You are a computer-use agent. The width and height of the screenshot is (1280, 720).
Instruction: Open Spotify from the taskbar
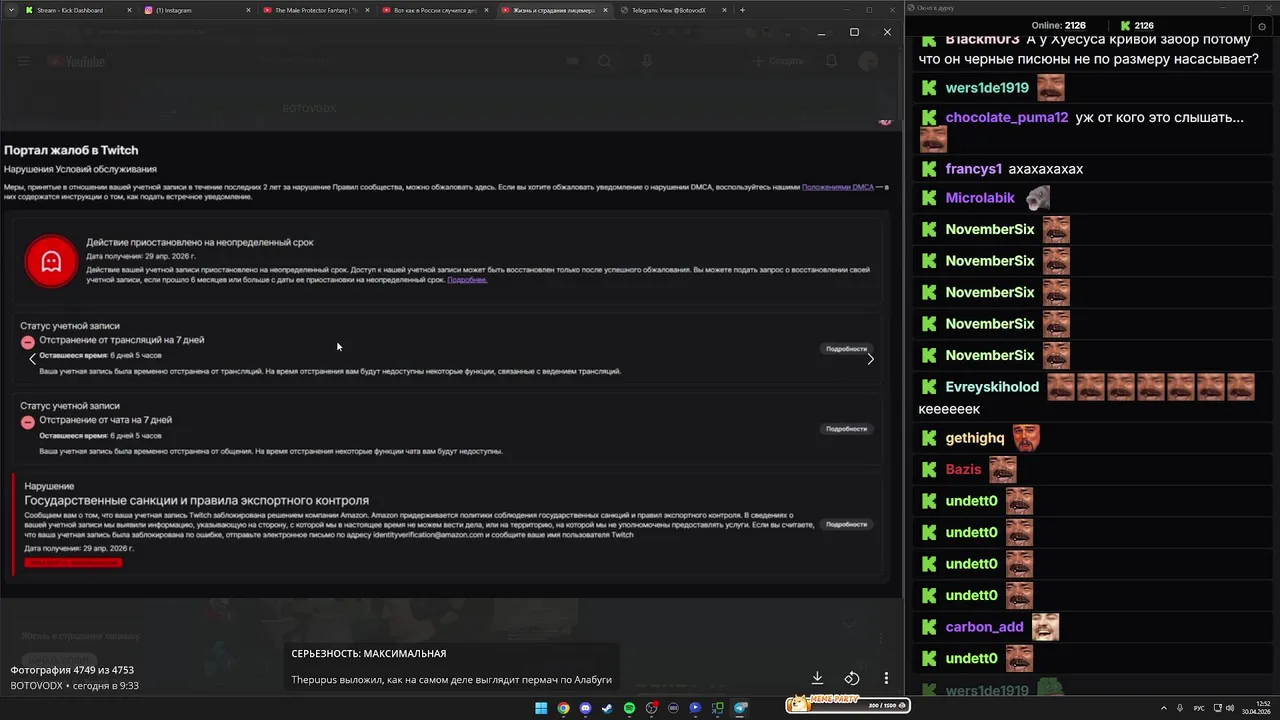[x=629, y=708]
